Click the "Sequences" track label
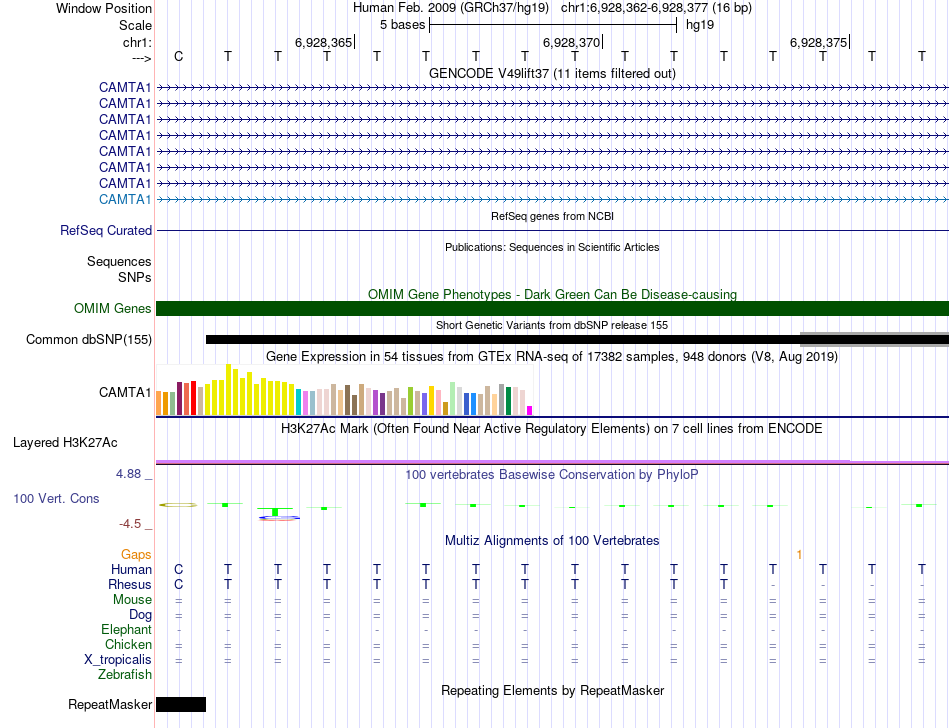 pyautogui.click(x=119, y=262)
